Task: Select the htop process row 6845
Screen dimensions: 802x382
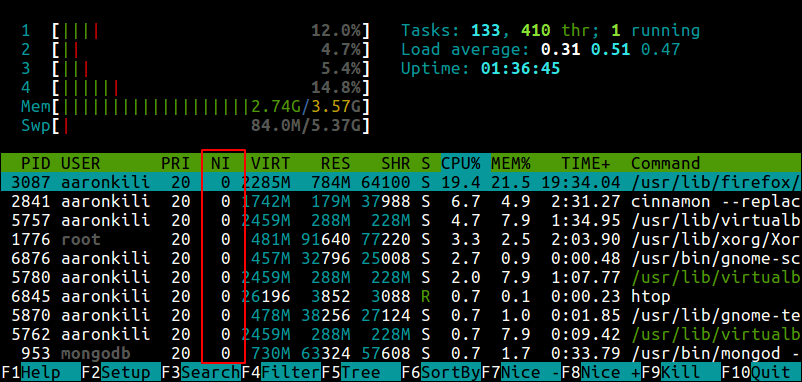Action: [x=401, y=297]
